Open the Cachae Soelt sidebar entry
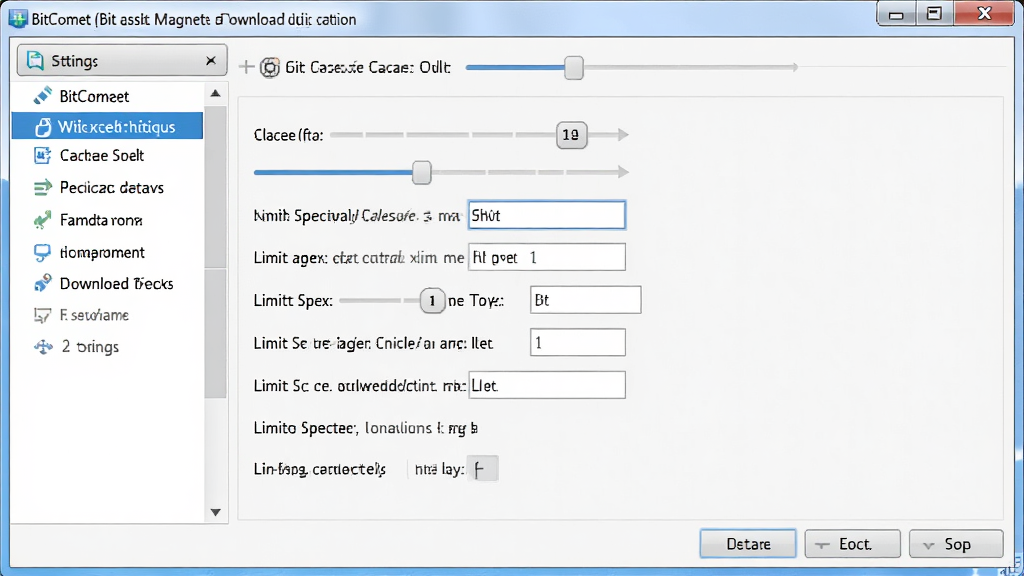Screen dimensions: 1024x576 107,155
